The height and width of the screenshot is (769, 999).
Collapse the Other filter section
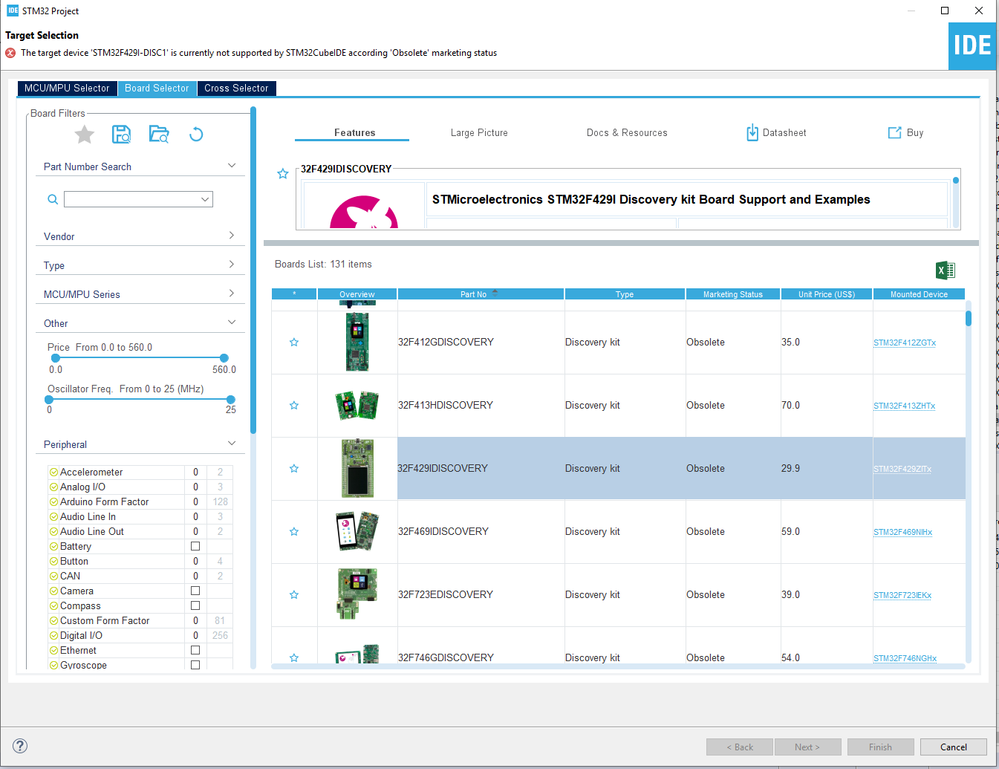pos(232,322)
